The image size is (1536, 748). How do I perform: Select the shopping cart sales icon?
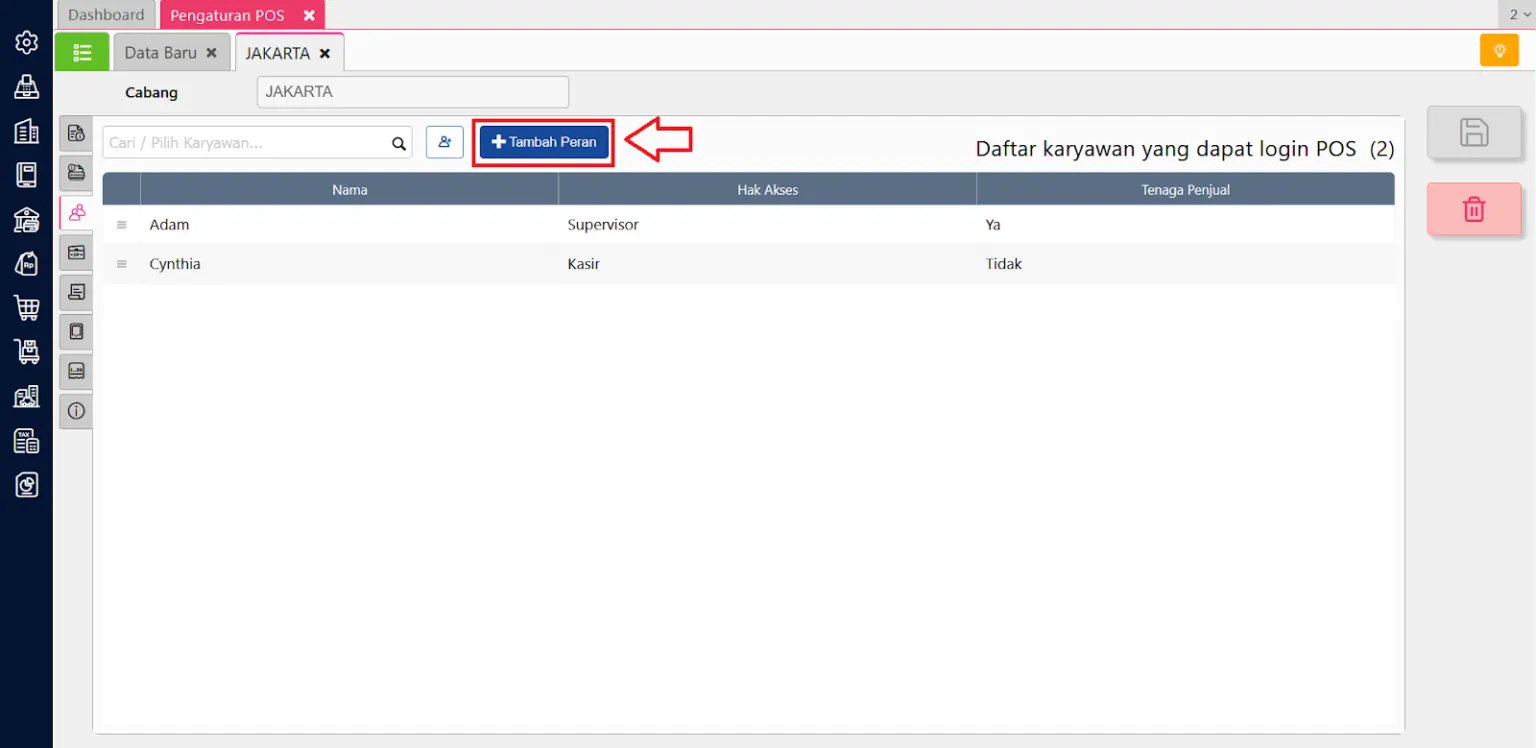26,308
